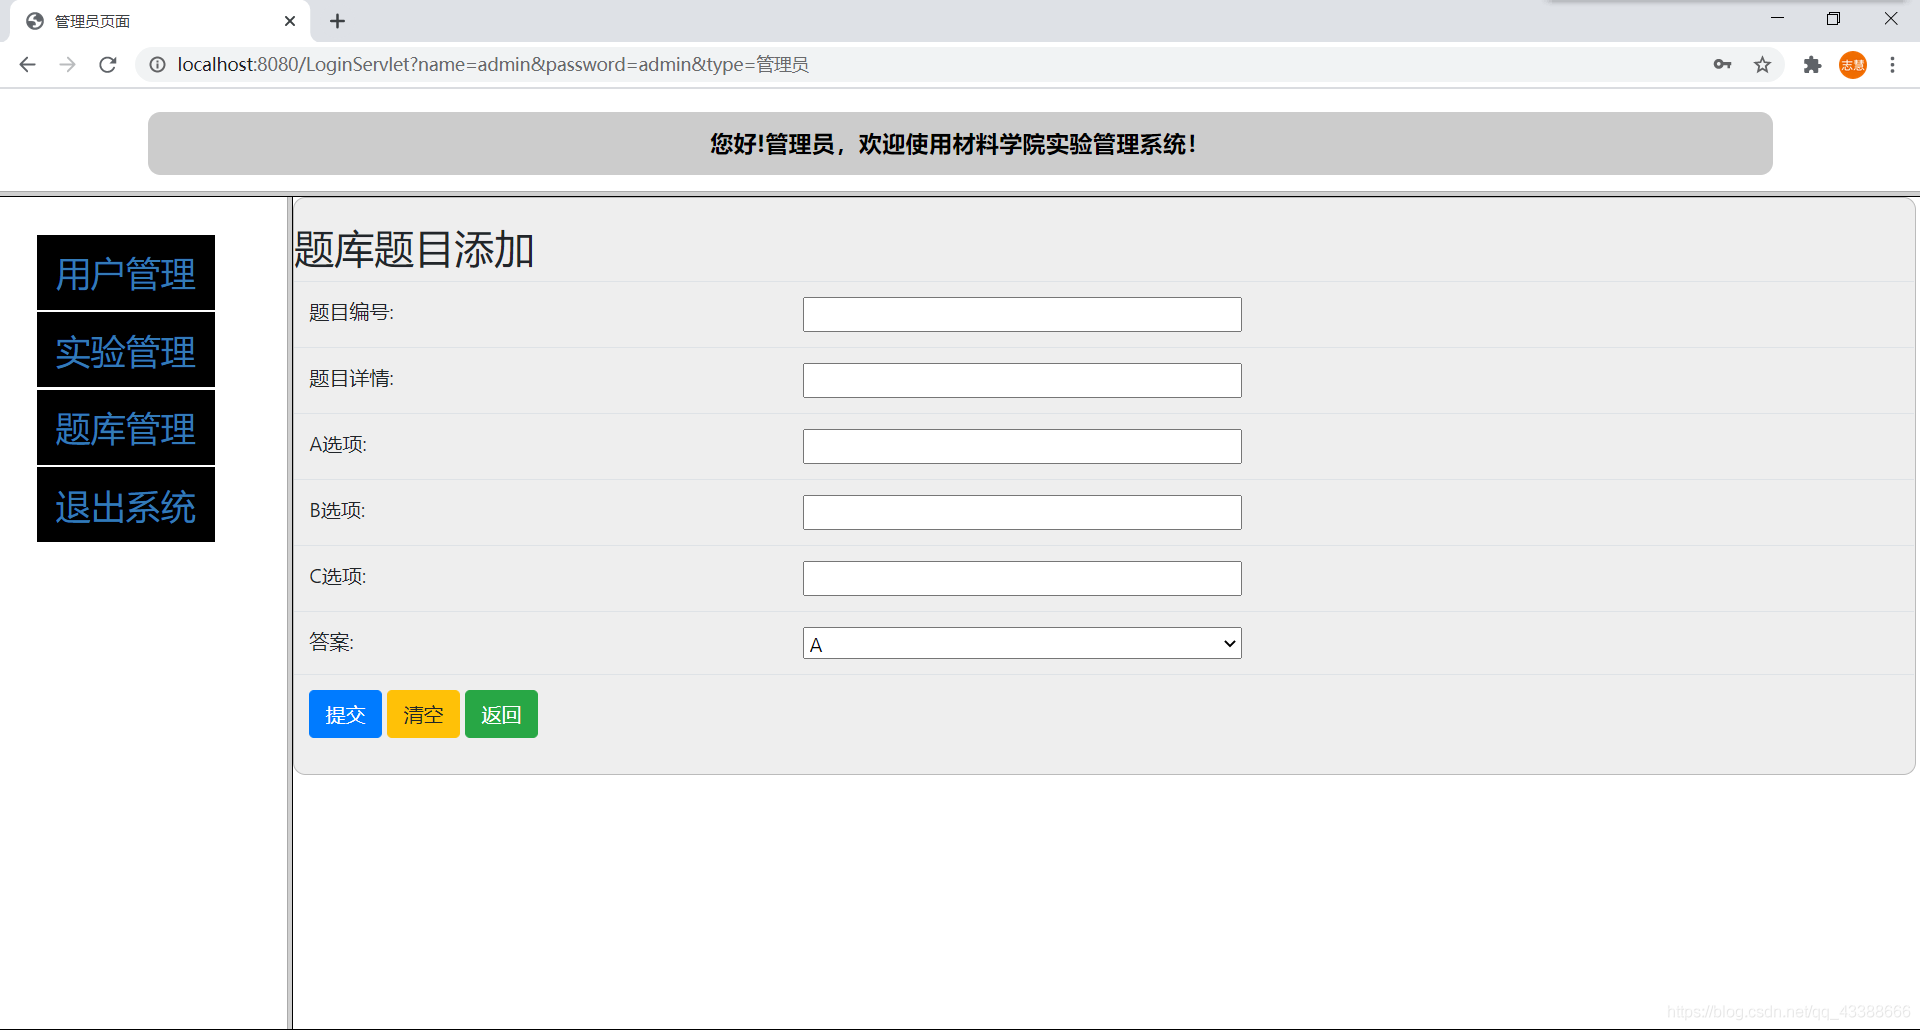Open 用户管理 in the sidebar

pos(126,273)
